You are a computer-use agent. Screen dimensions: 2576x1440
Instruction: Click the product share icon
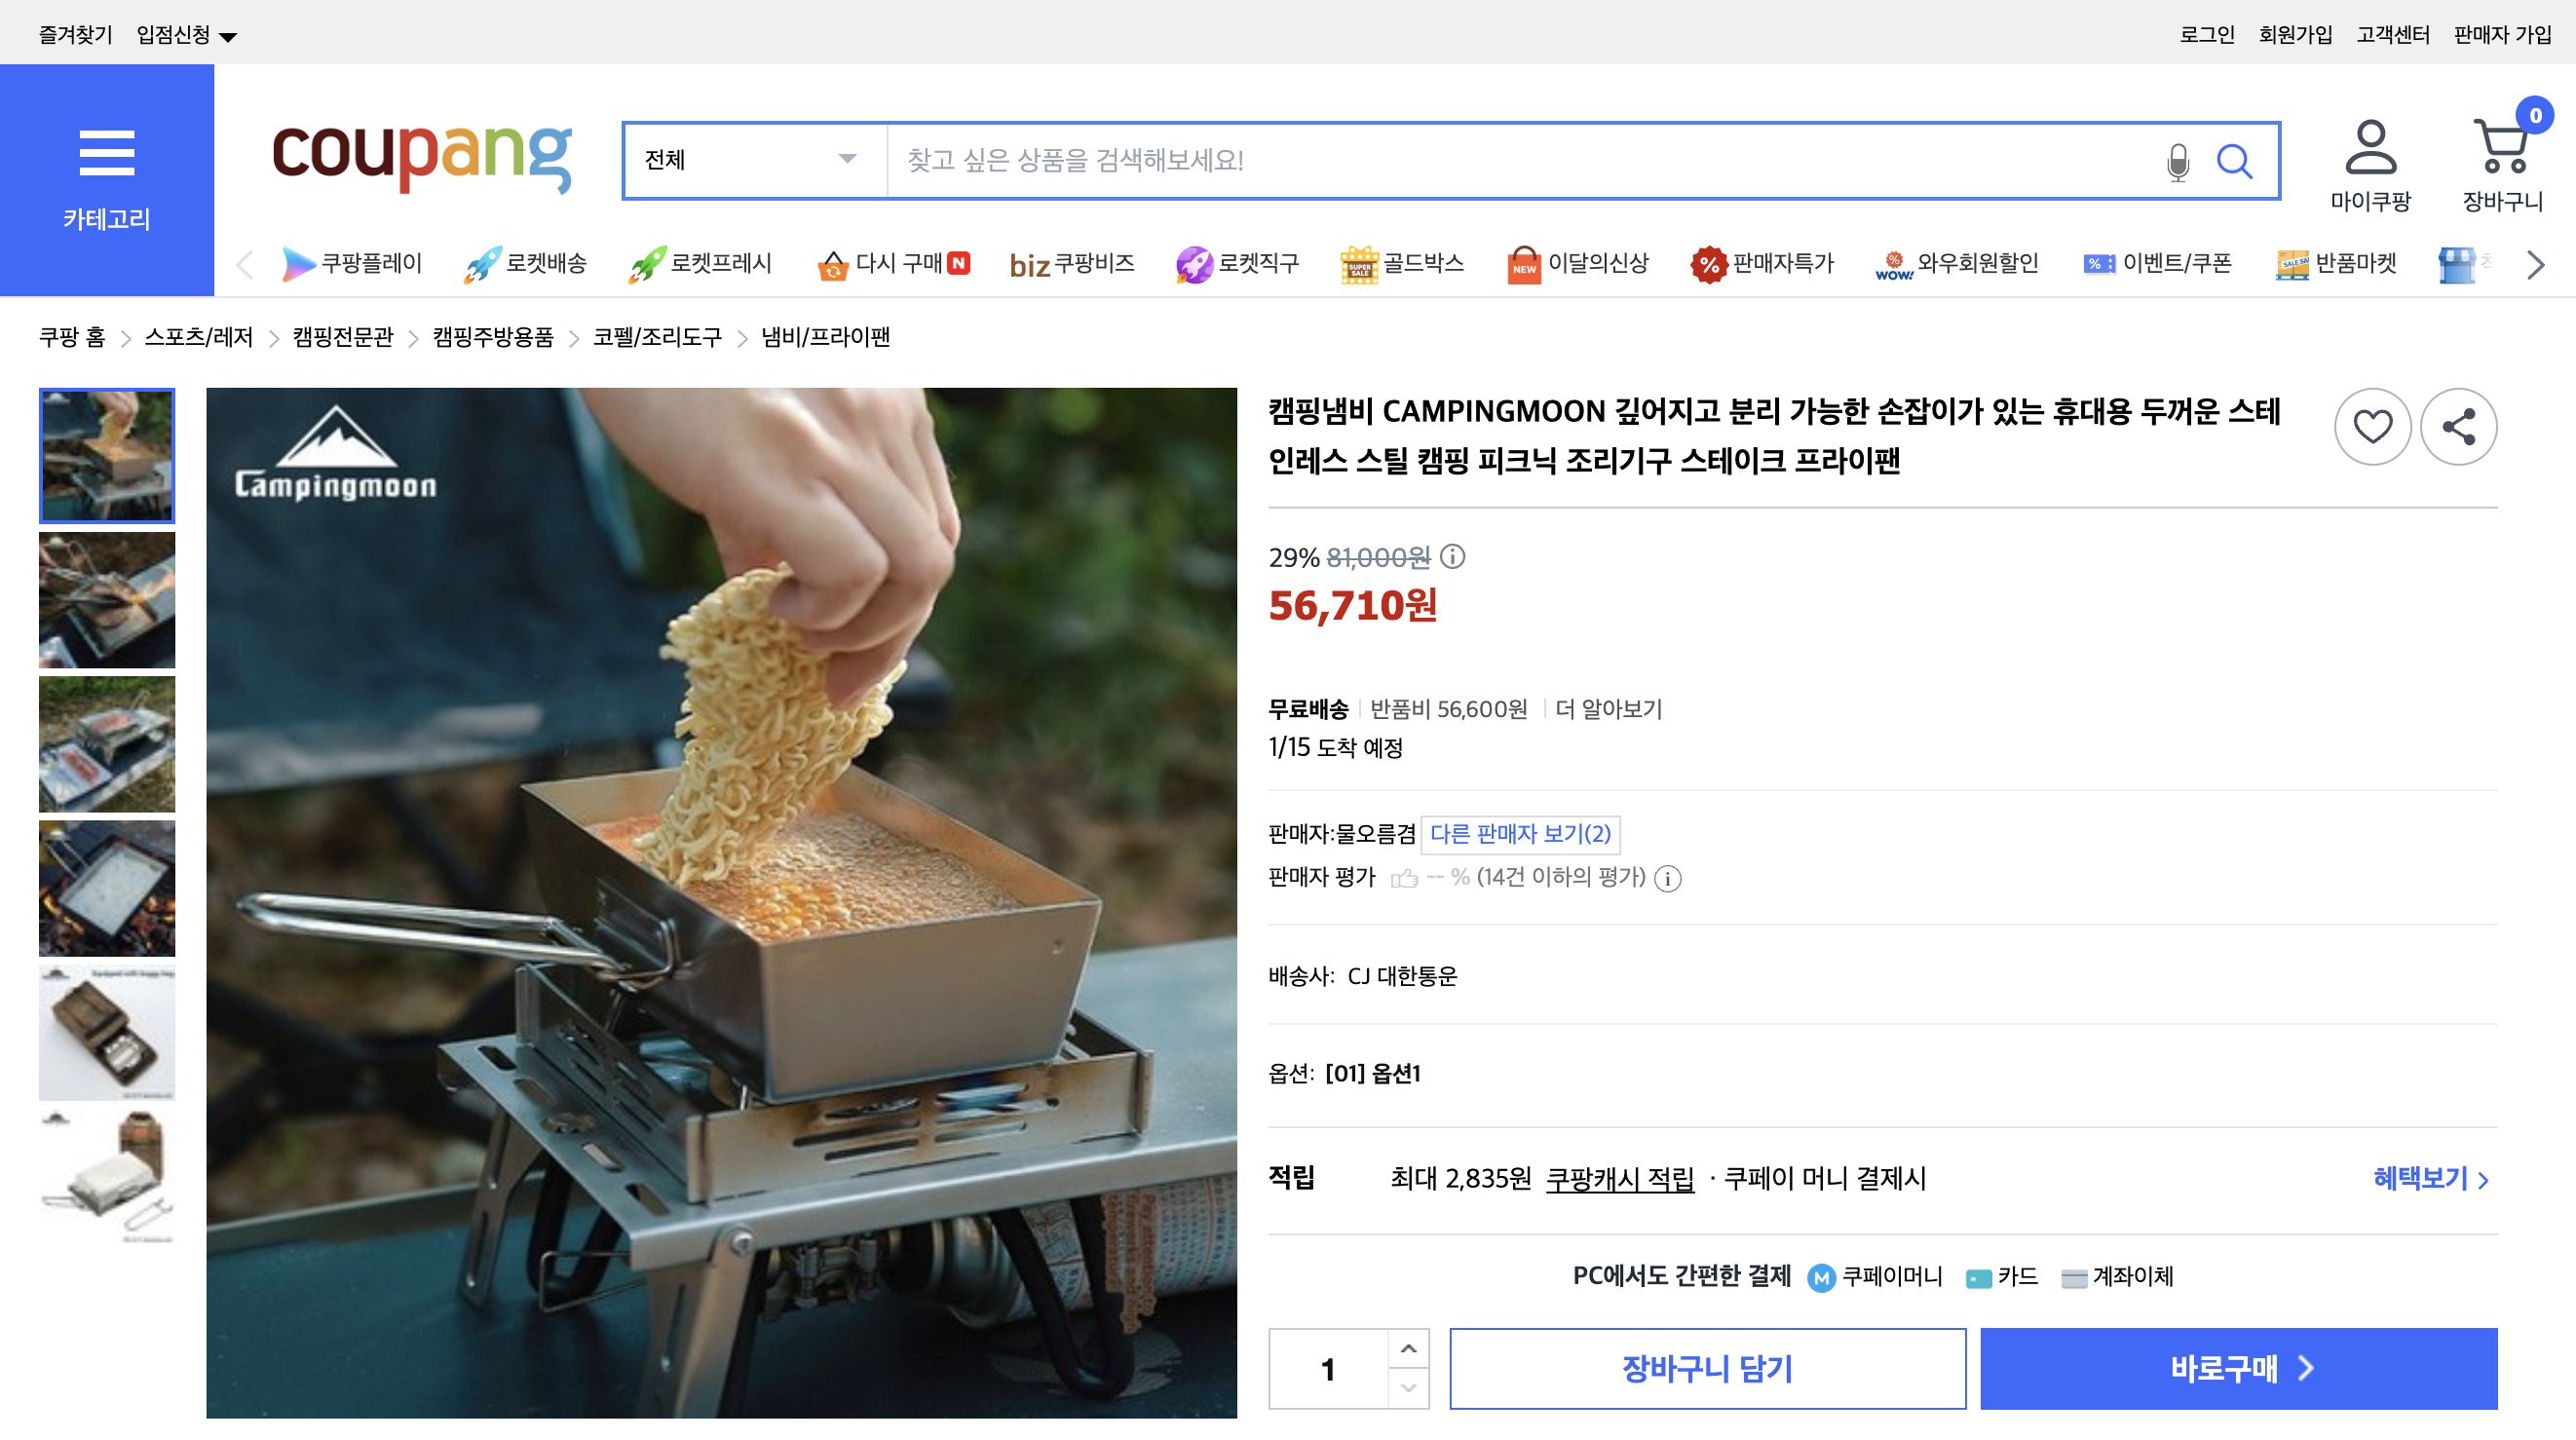click(x=2459, y=425)
